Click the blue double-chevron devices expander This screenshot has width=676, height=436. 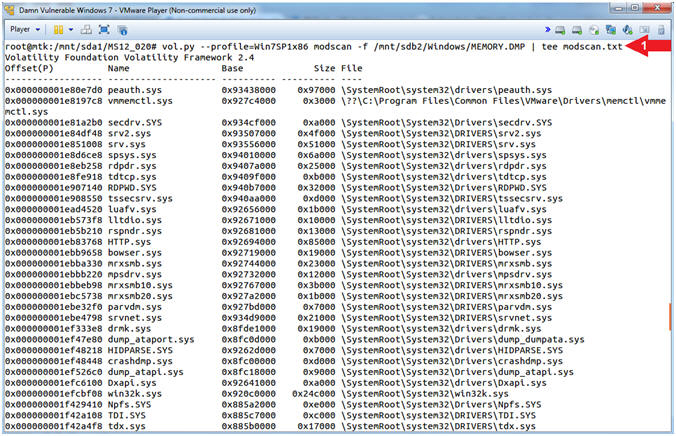coord(548,29)
